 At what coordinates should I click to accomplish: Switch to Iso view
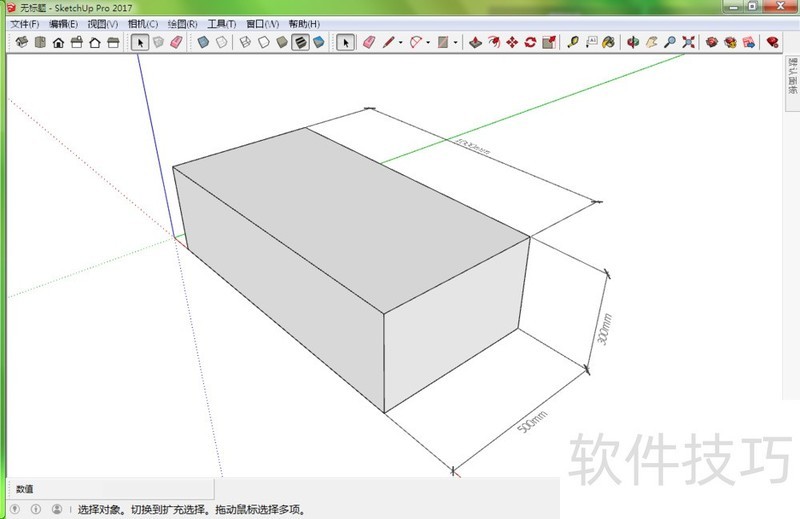pyautogui.click(x=21, y=42)
